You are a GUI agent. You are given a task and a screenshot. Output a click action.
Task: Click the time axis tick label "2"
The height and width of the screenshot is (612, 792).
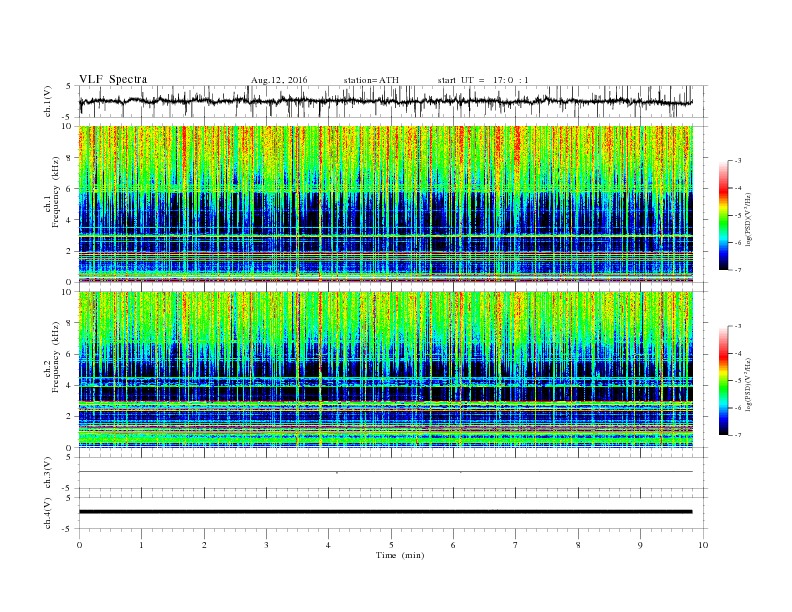[x=204, y=545]
